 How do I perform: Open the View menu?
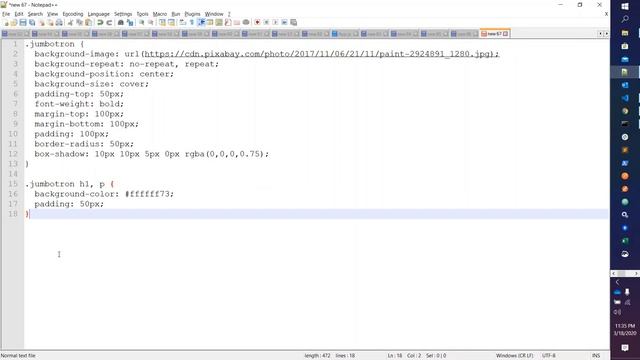tap(53, 14)
